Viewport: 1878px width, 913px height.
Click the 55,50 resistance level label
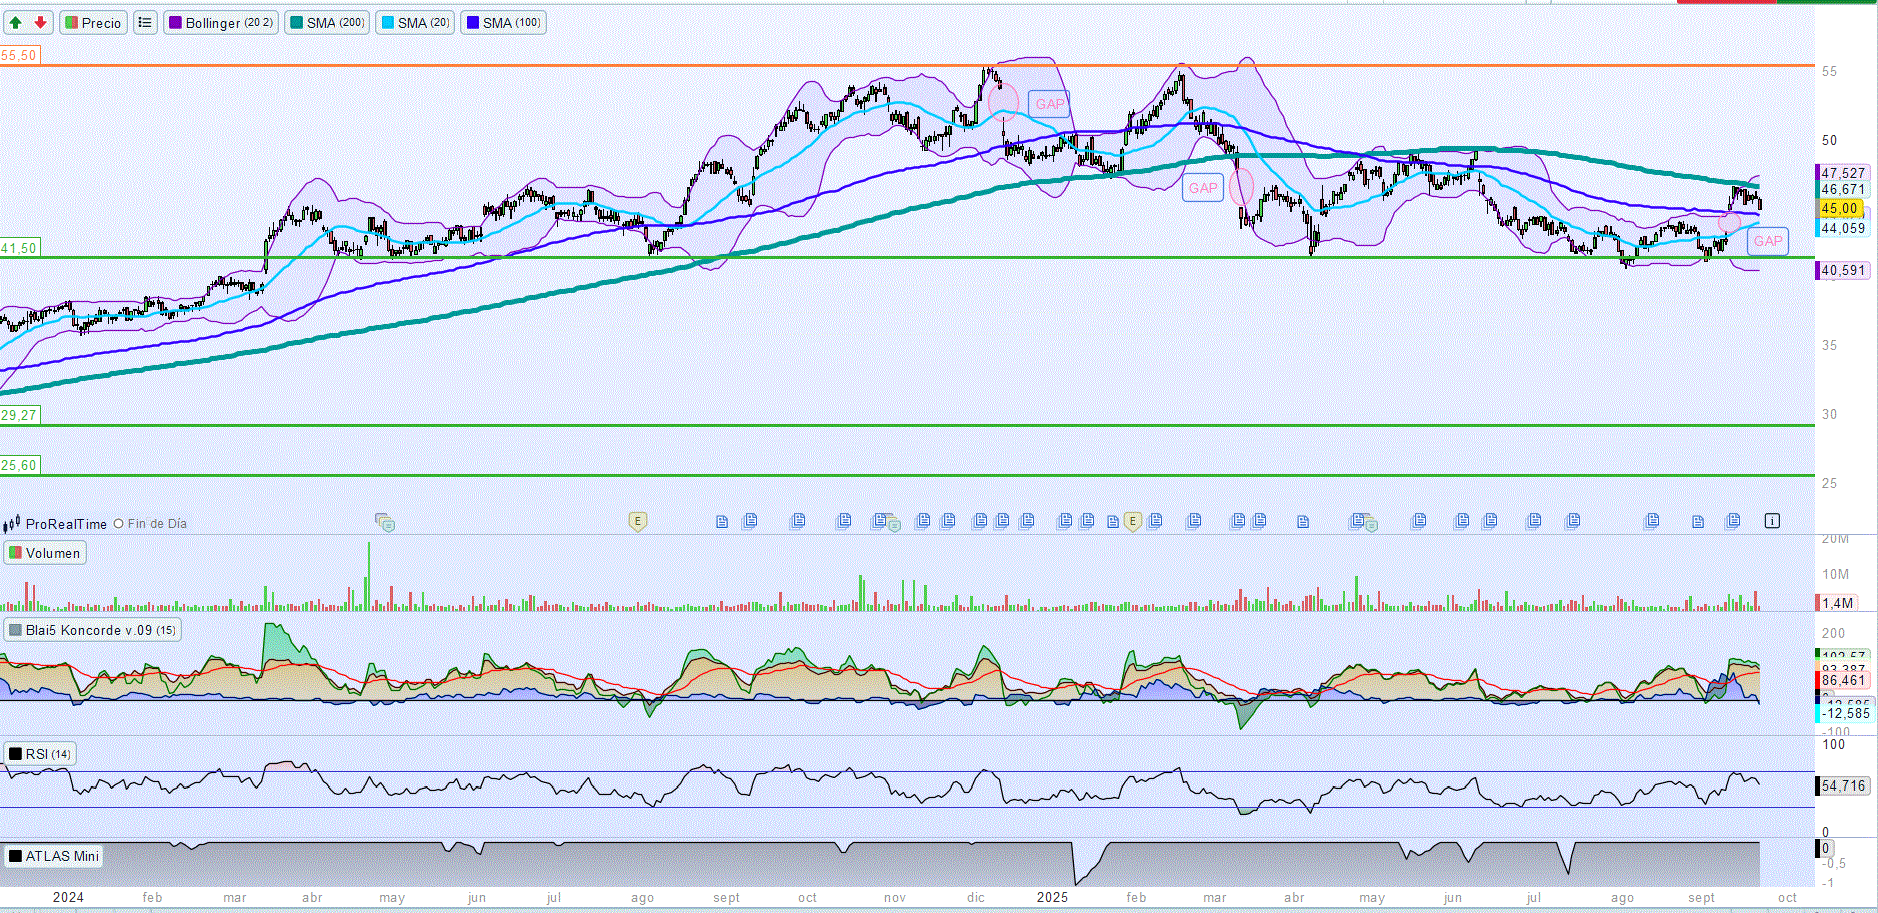[x=19, y=55]
